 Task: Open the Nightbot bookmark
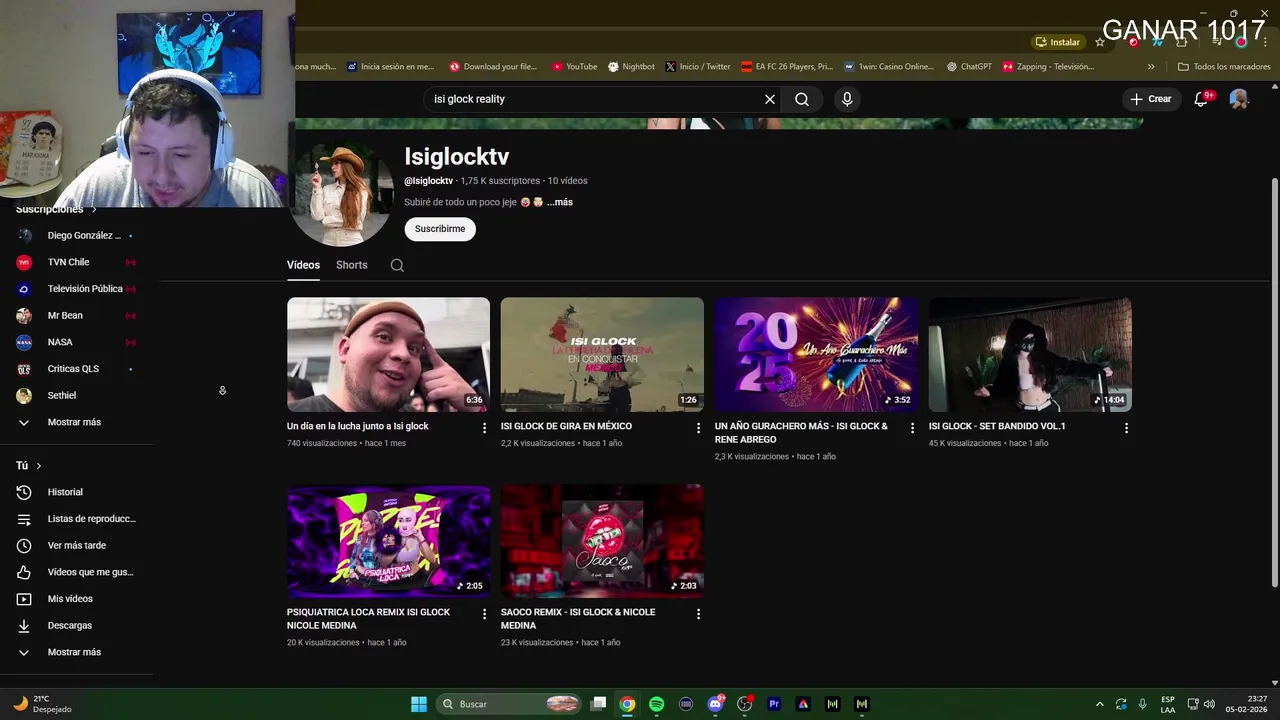(631, 67)
